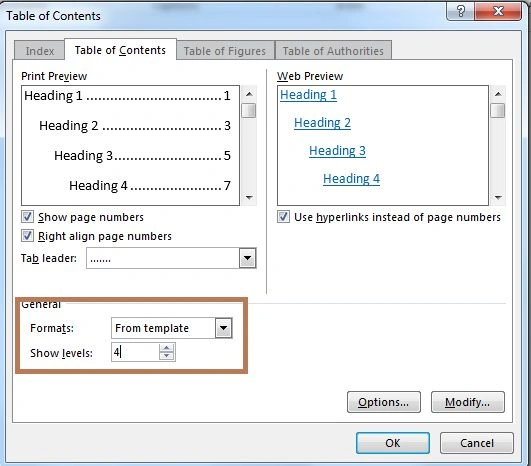Click Web Preview scroll up arrow
The height and width of the screenshot is (466, 531).
pyautogui.click(x=498, y=94)
